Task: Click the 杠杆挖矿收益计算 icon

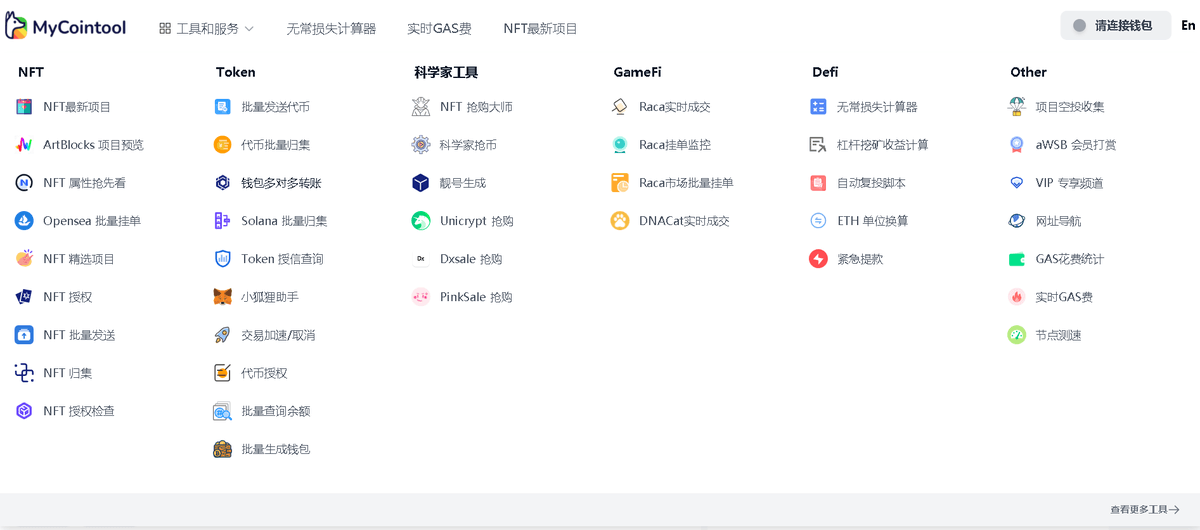Action: [x=818, y=145]
